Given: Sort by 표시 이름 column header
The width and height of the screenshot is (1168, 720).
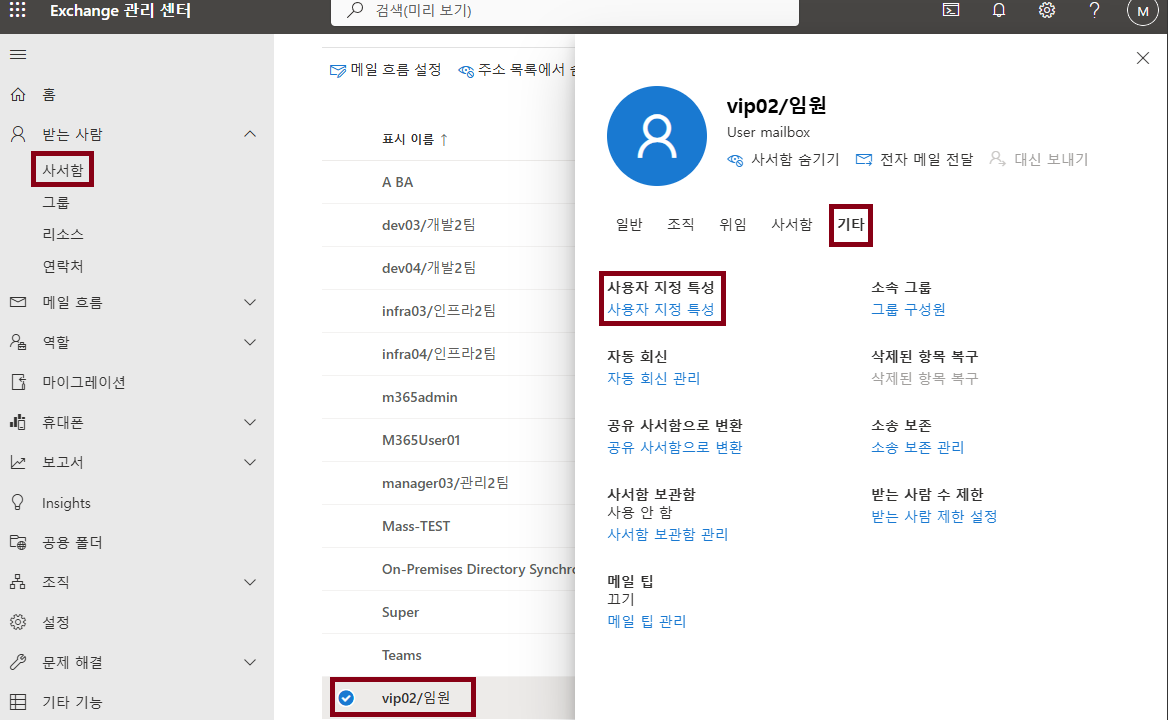Looking at the screenshot, I should pyautogui.click(x=415, y=139).
